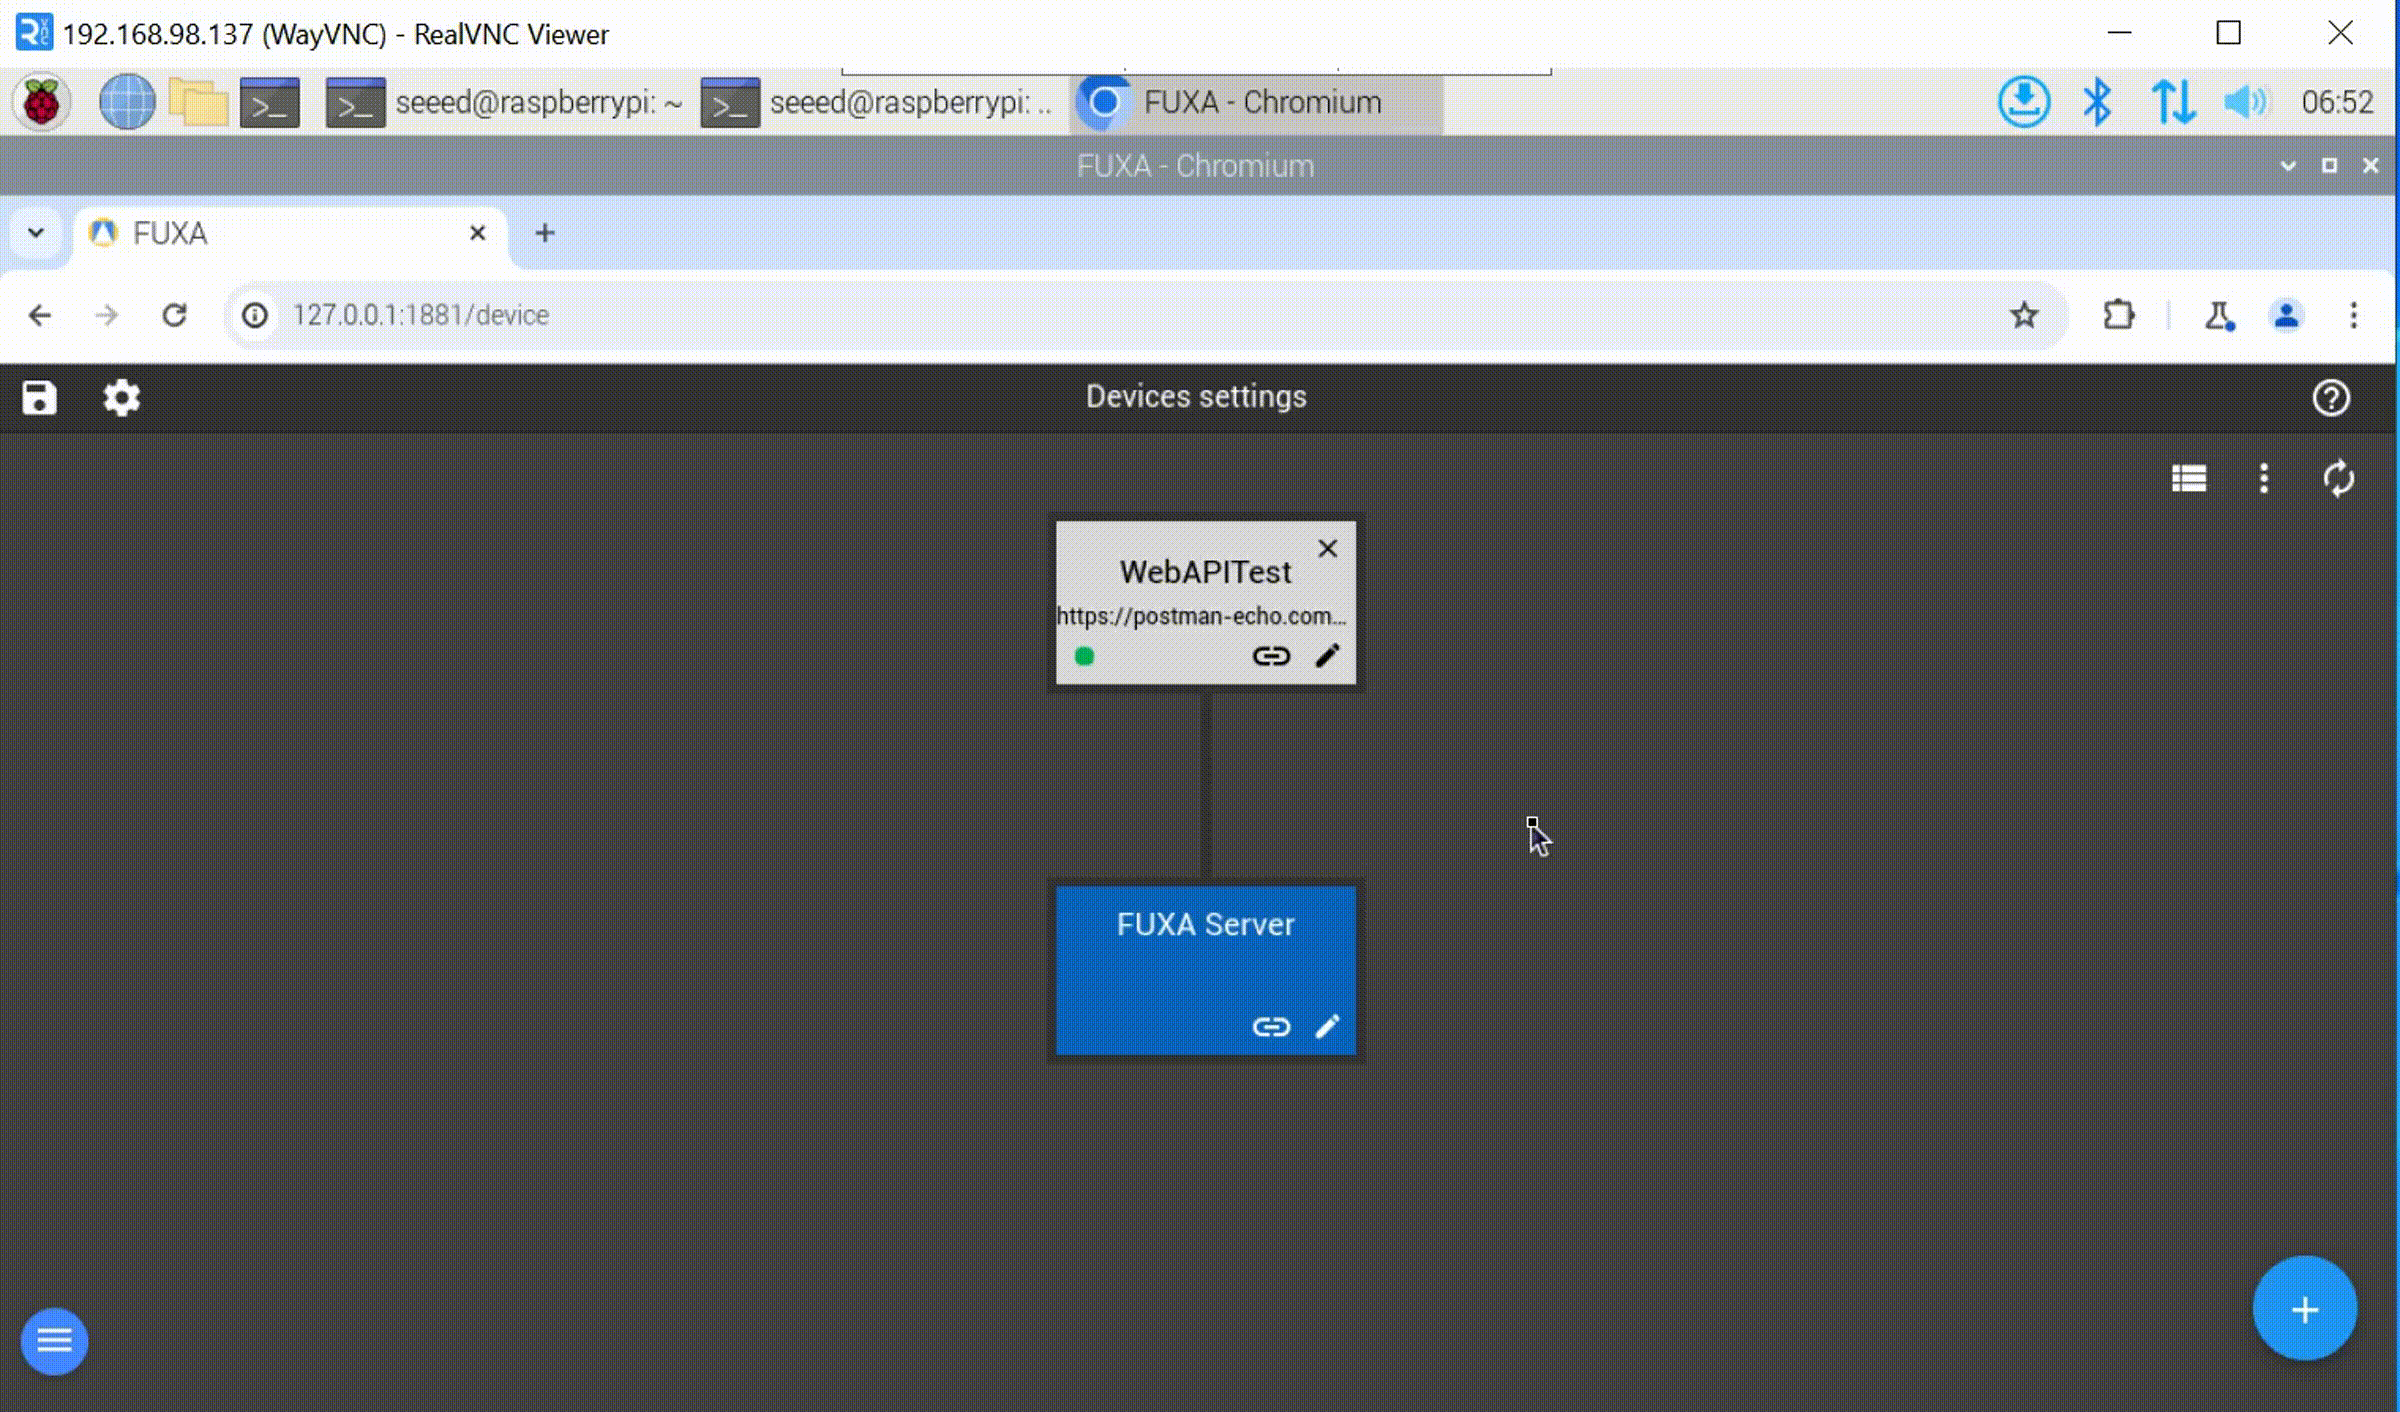Edit the WebAPITest device
Image resolution: width=2400 pixels, height=1412 pixels.
pyautogui.click(x=1327, y=656)
